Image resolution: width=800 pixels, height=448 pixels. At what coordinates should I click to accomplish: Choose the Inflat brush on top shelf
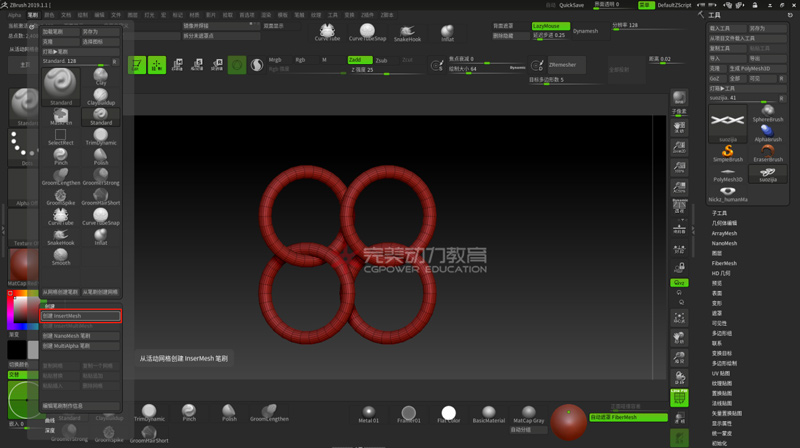(x=447, y=33)
